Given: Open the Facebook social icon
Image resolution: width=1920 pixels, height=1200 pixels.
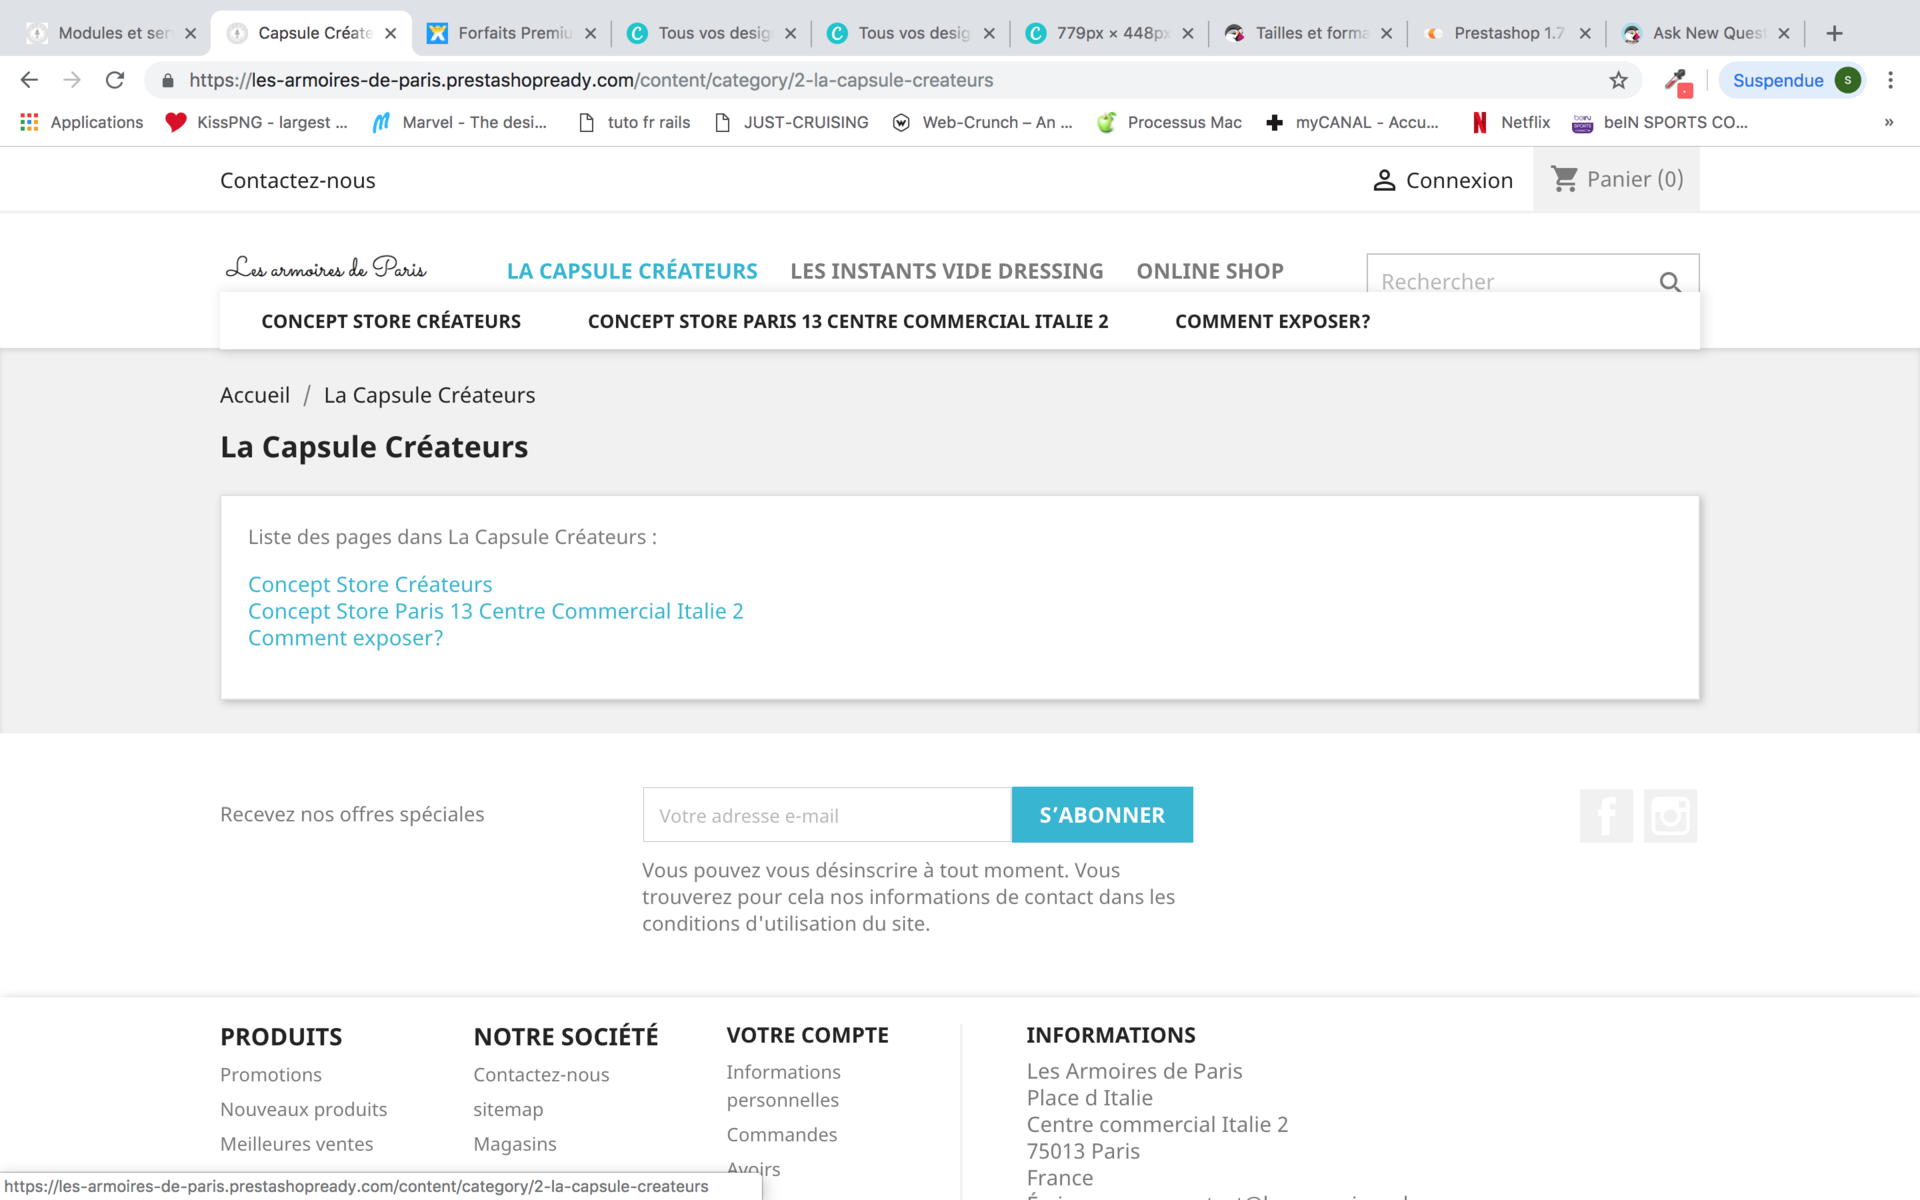Looking at the screenshot, I should (x=1606, y=816).
